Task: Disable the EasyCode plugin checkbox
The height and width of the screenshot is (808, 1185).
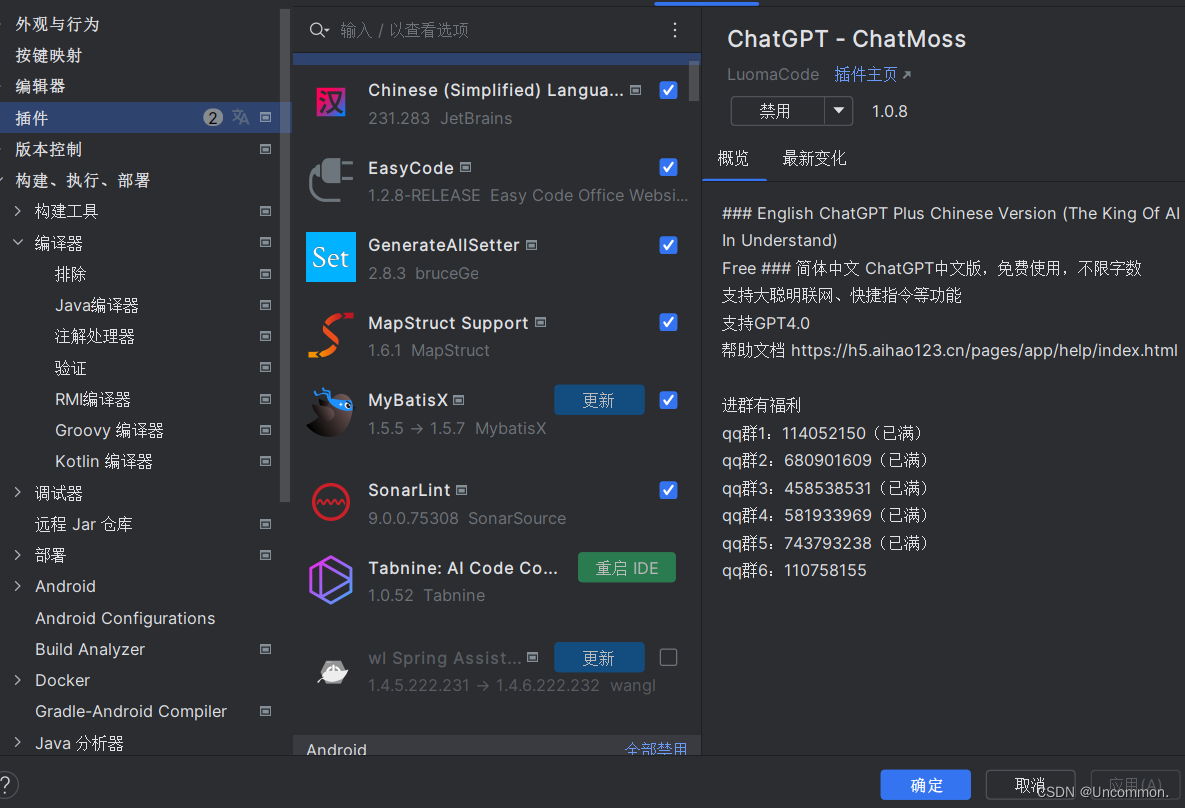Action: (668, 167)
